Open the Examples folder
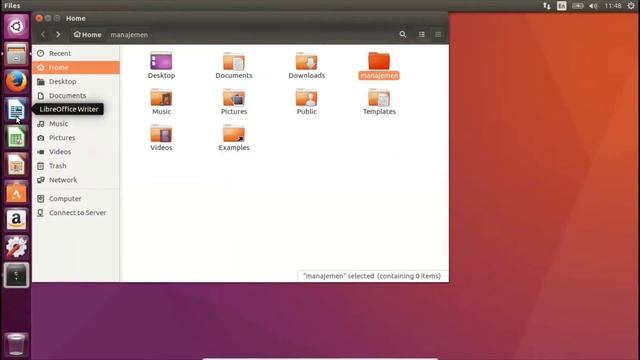Image resolution: width=640 pixels, height=360 pixels. (x=233, y=133)
